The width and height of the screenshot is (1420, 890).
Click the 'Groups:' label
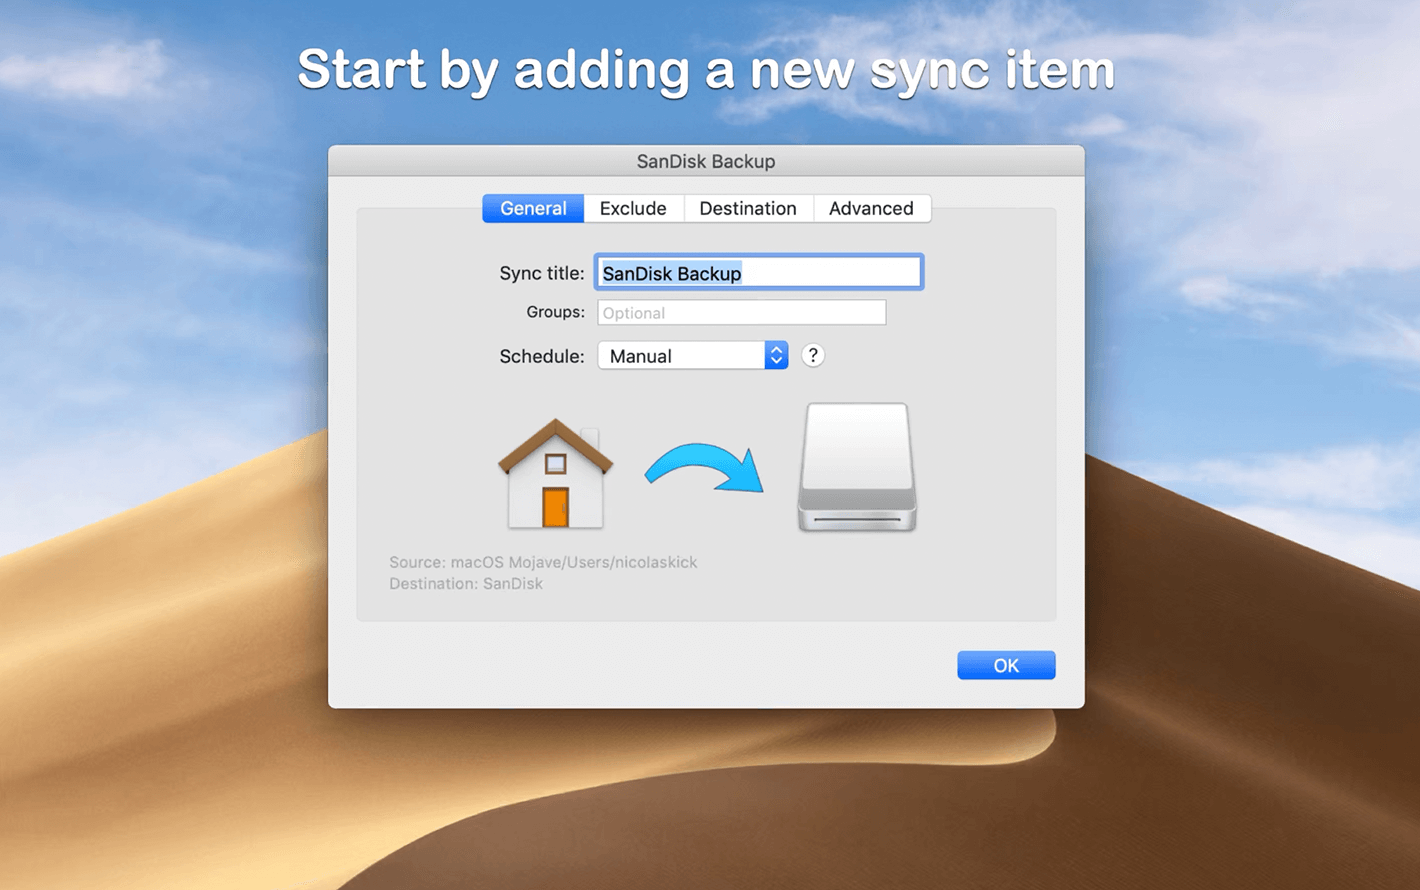tap(555, 312)
